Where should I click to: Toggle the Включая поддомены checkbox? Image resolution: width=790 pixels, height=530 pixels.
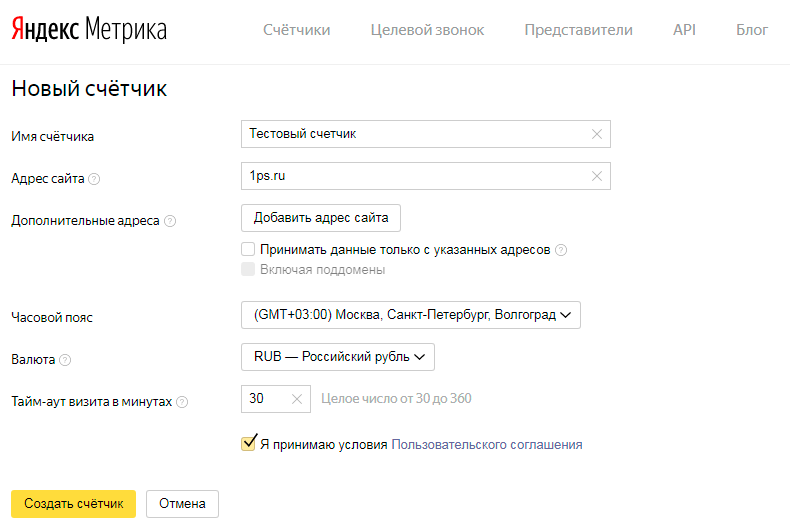(248, 269)
